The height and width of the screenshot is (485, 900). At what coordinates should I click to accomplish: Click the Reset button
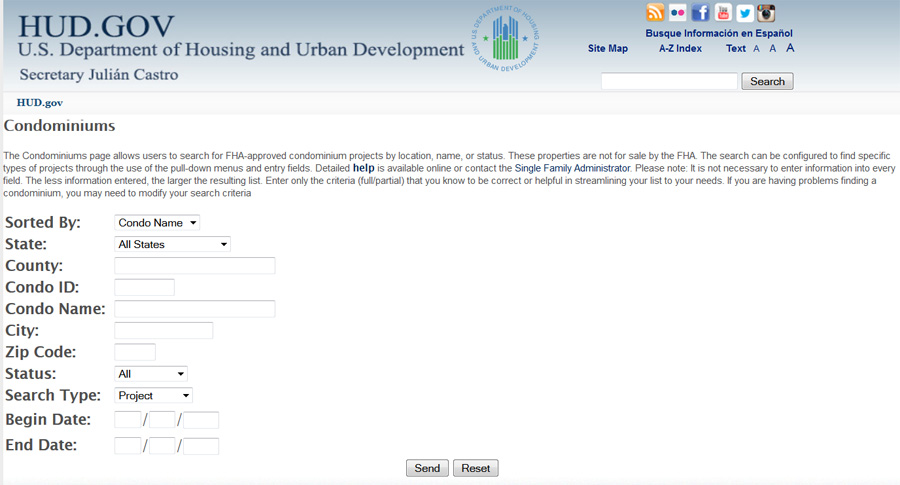coord(476,468)
